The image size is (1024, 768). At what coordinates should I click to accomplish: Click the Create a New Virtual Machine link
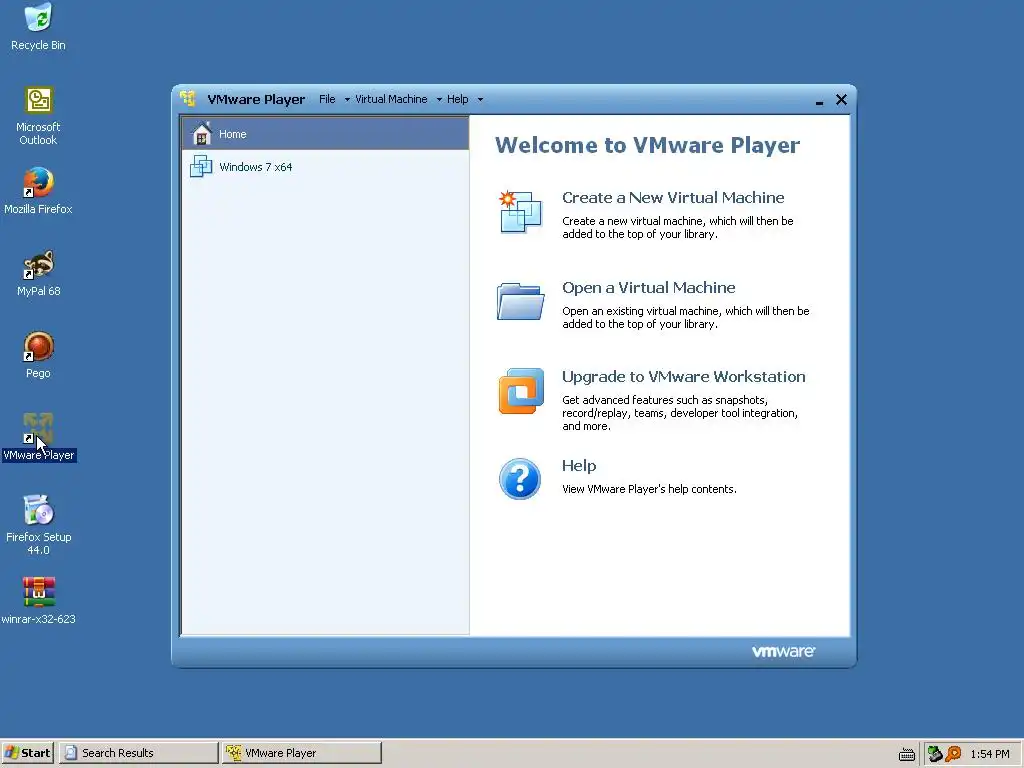673,197
